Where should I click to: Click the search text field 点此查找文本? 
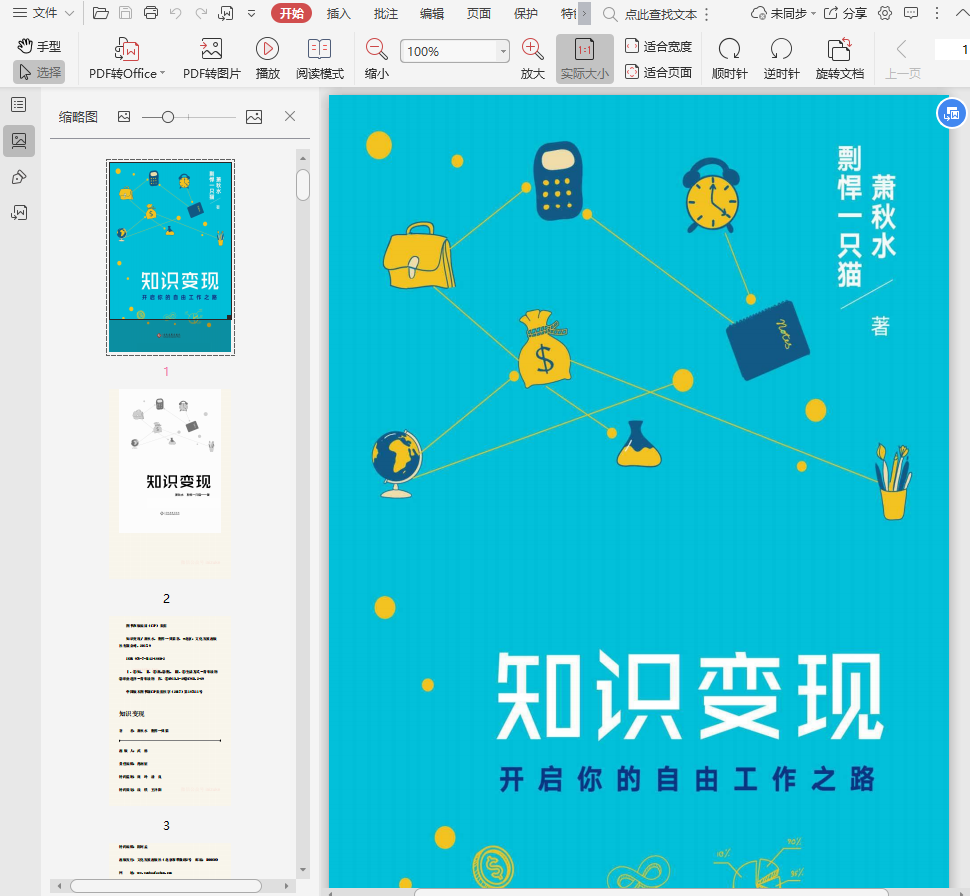pyautogui.click(x=660, y=14)
